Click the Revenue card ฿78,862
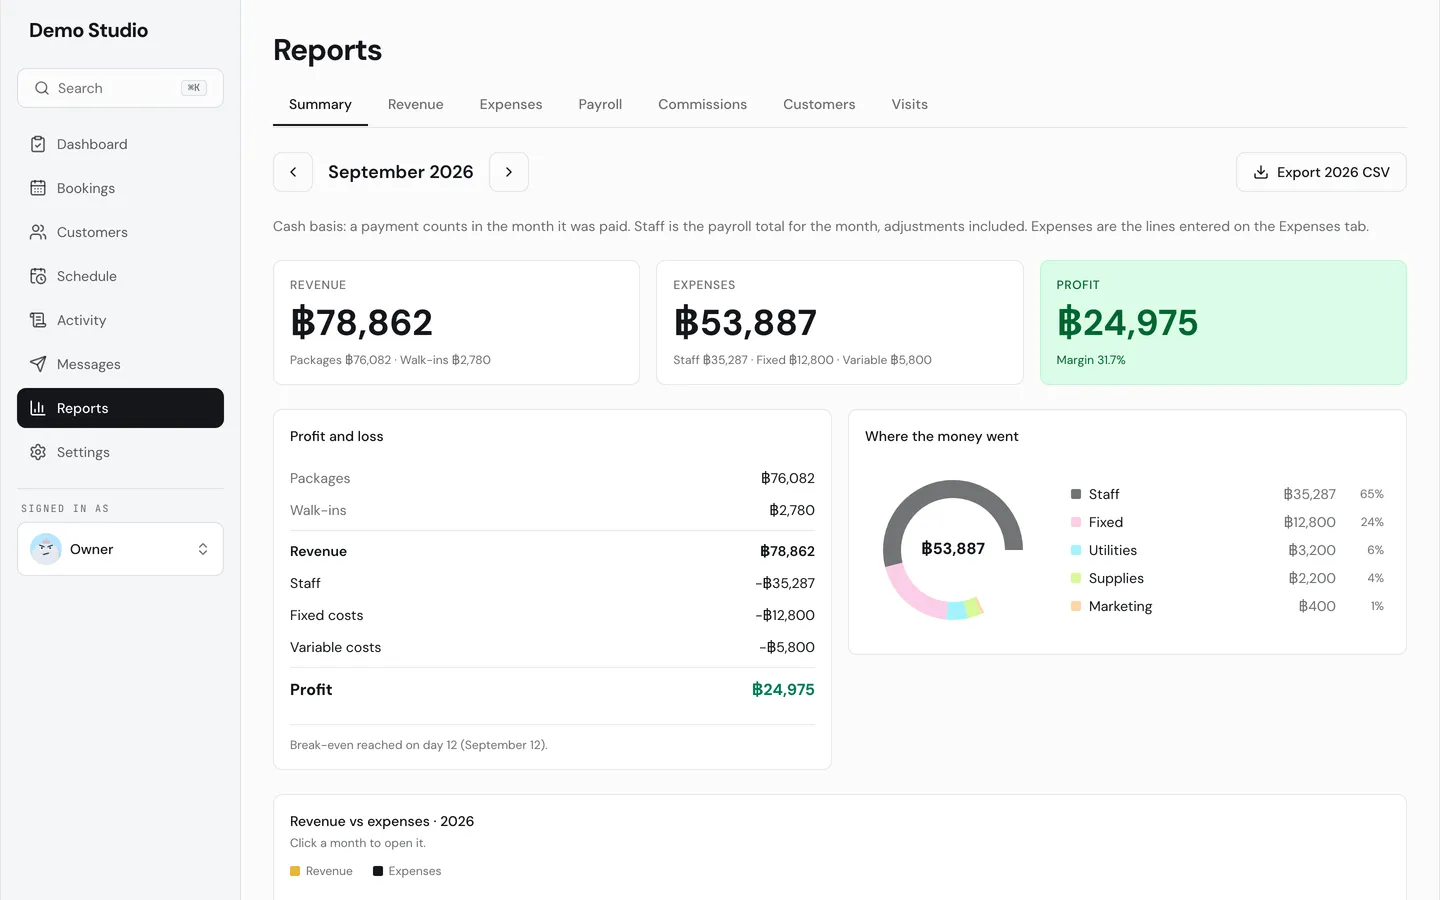 click(x=456, y=322)
